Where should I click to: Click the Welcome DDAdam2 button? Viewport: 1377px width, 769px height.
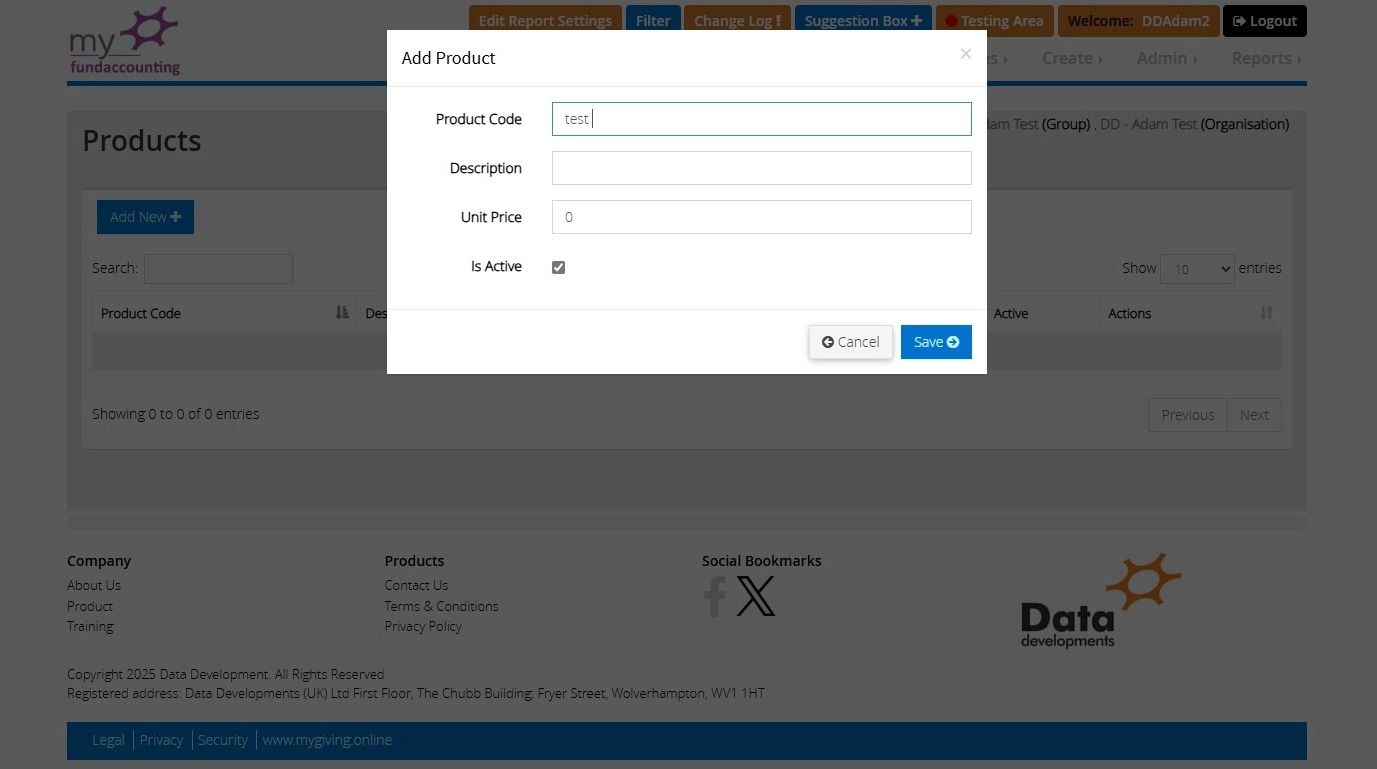click(x=1138, y=21)
